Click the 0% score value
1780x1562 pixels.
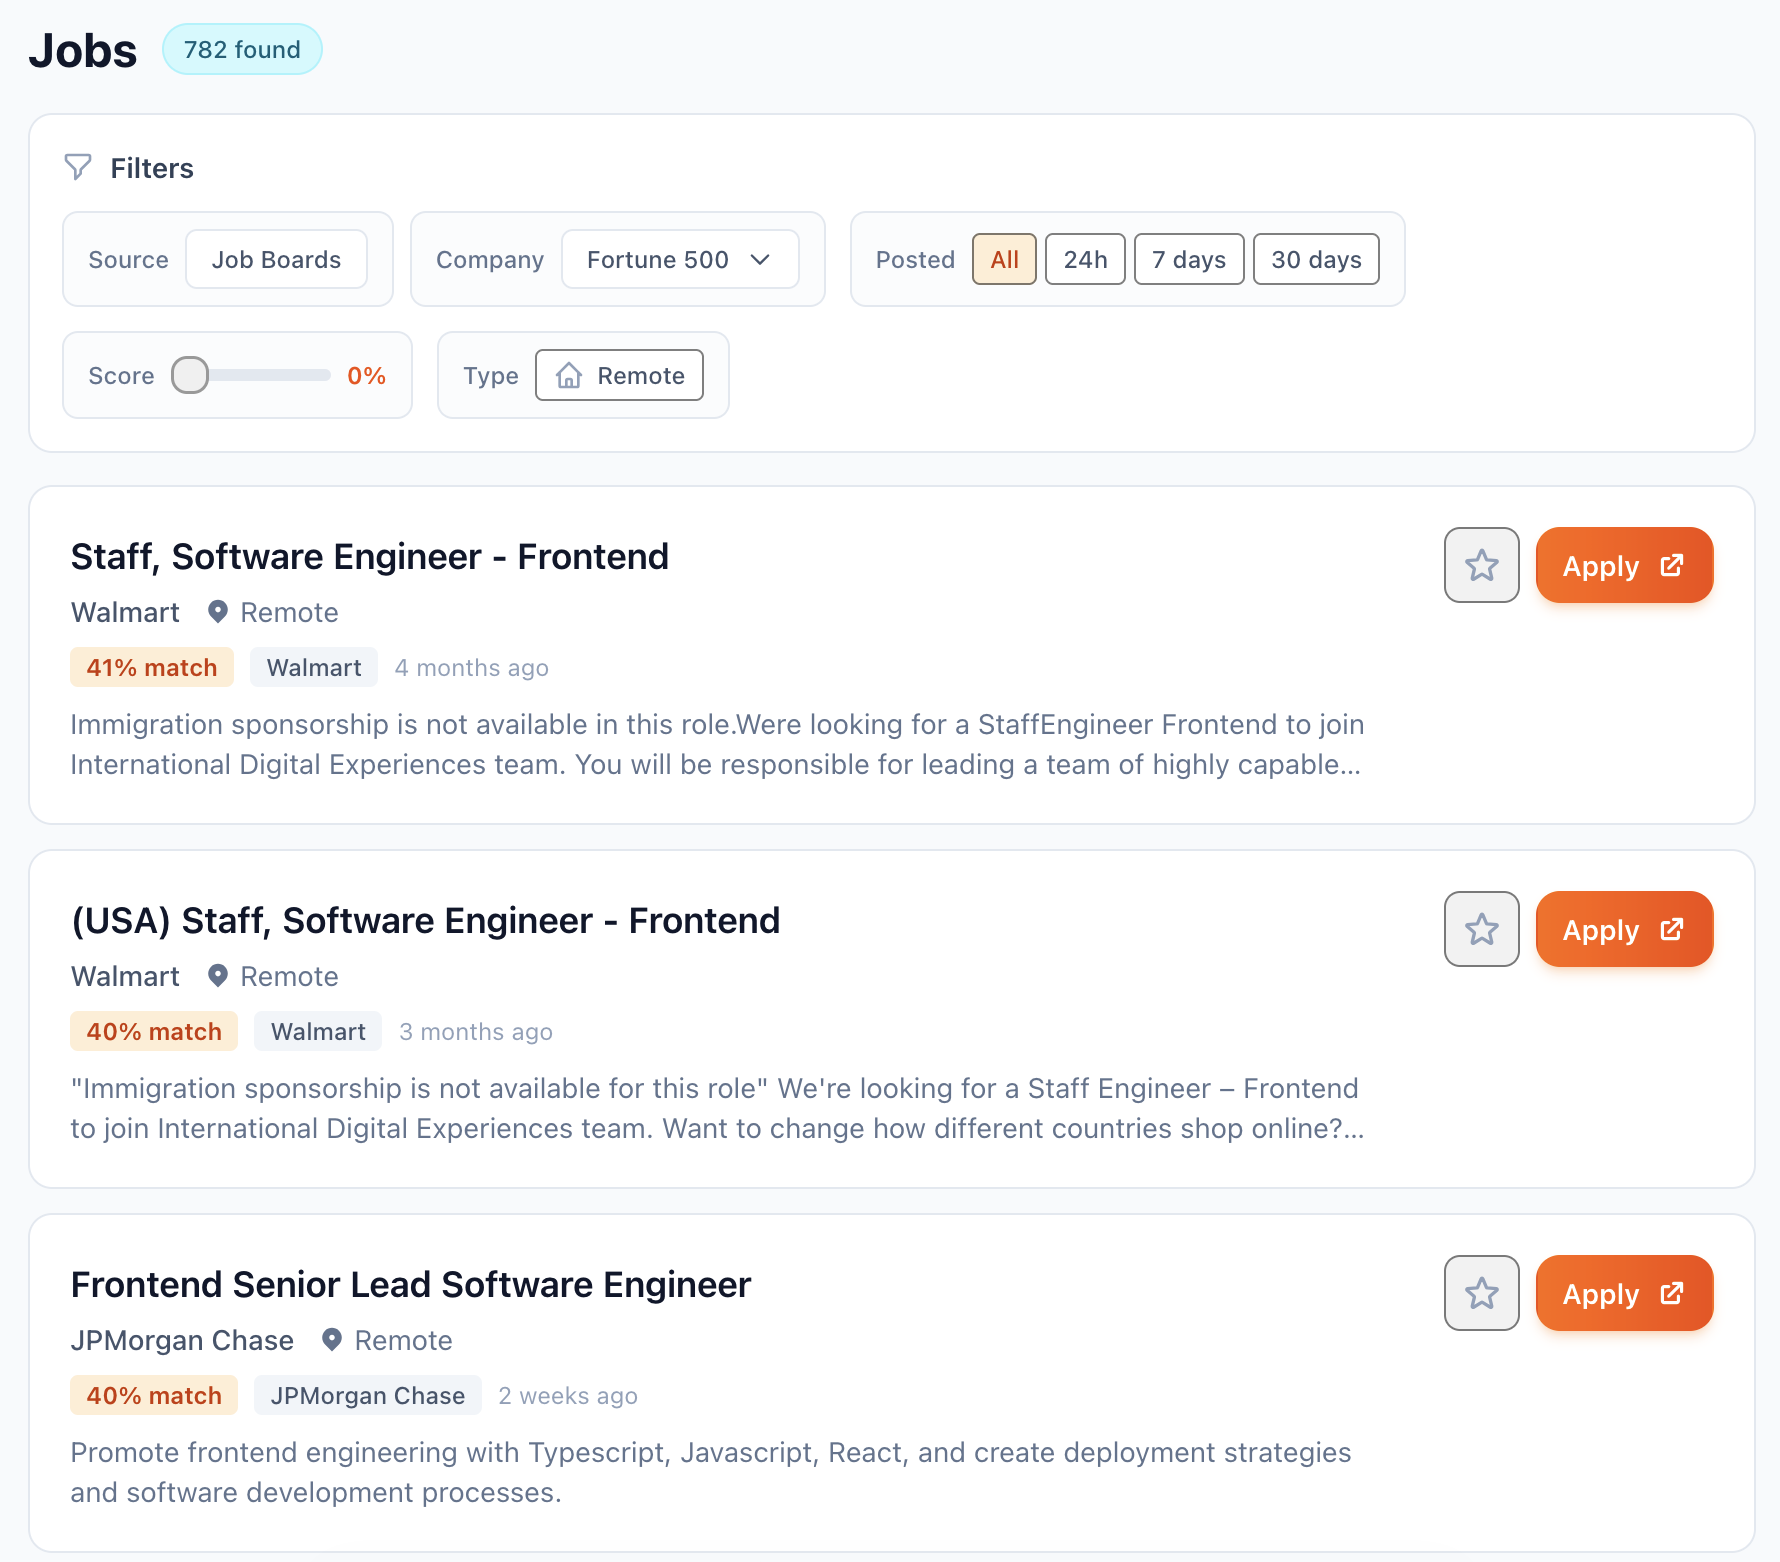[x=366, y=375]
